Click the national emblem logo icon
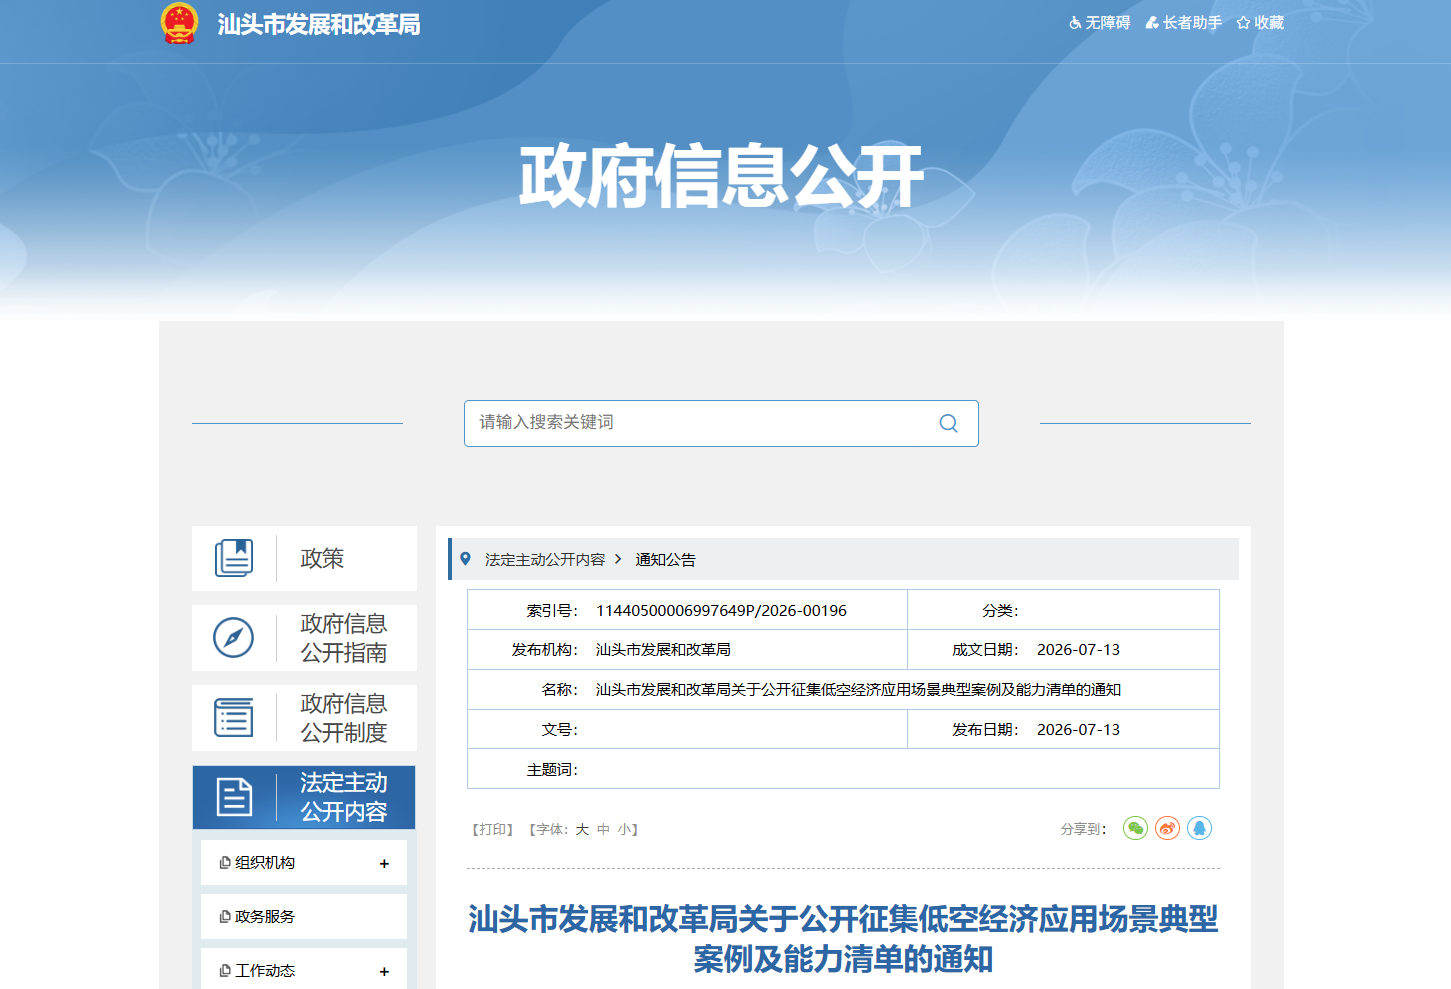The width and height of the screenshot is (1451, 989). click(180, 23)
